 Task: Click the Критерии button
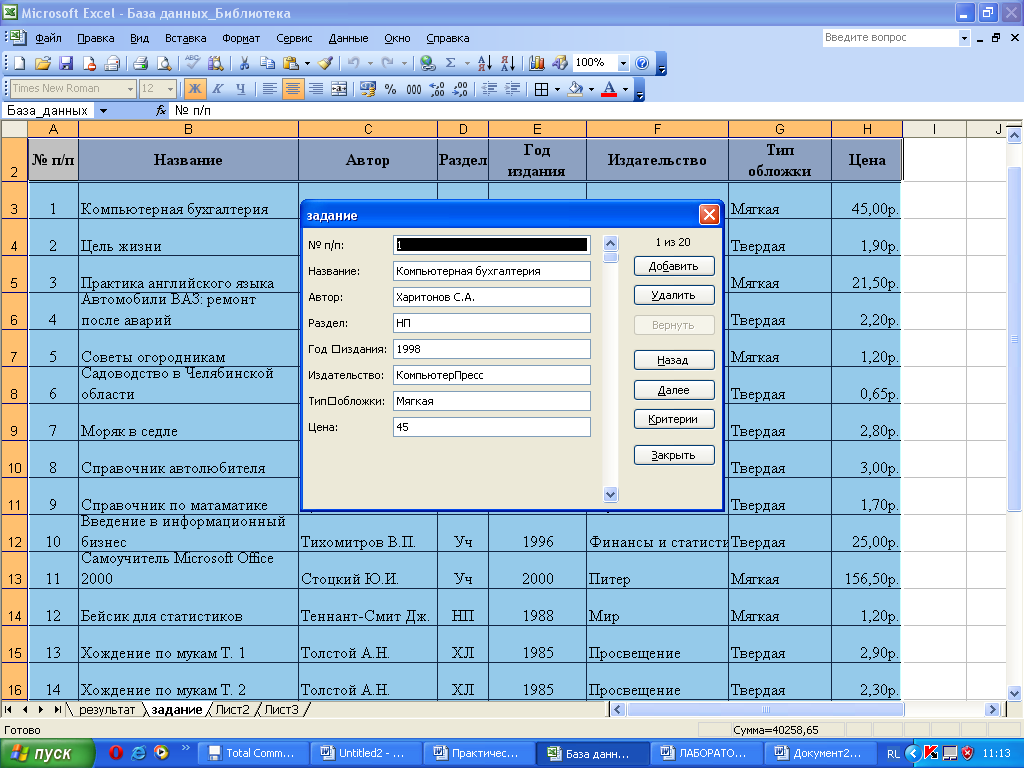pyautogui.click(x=674, y=419)
